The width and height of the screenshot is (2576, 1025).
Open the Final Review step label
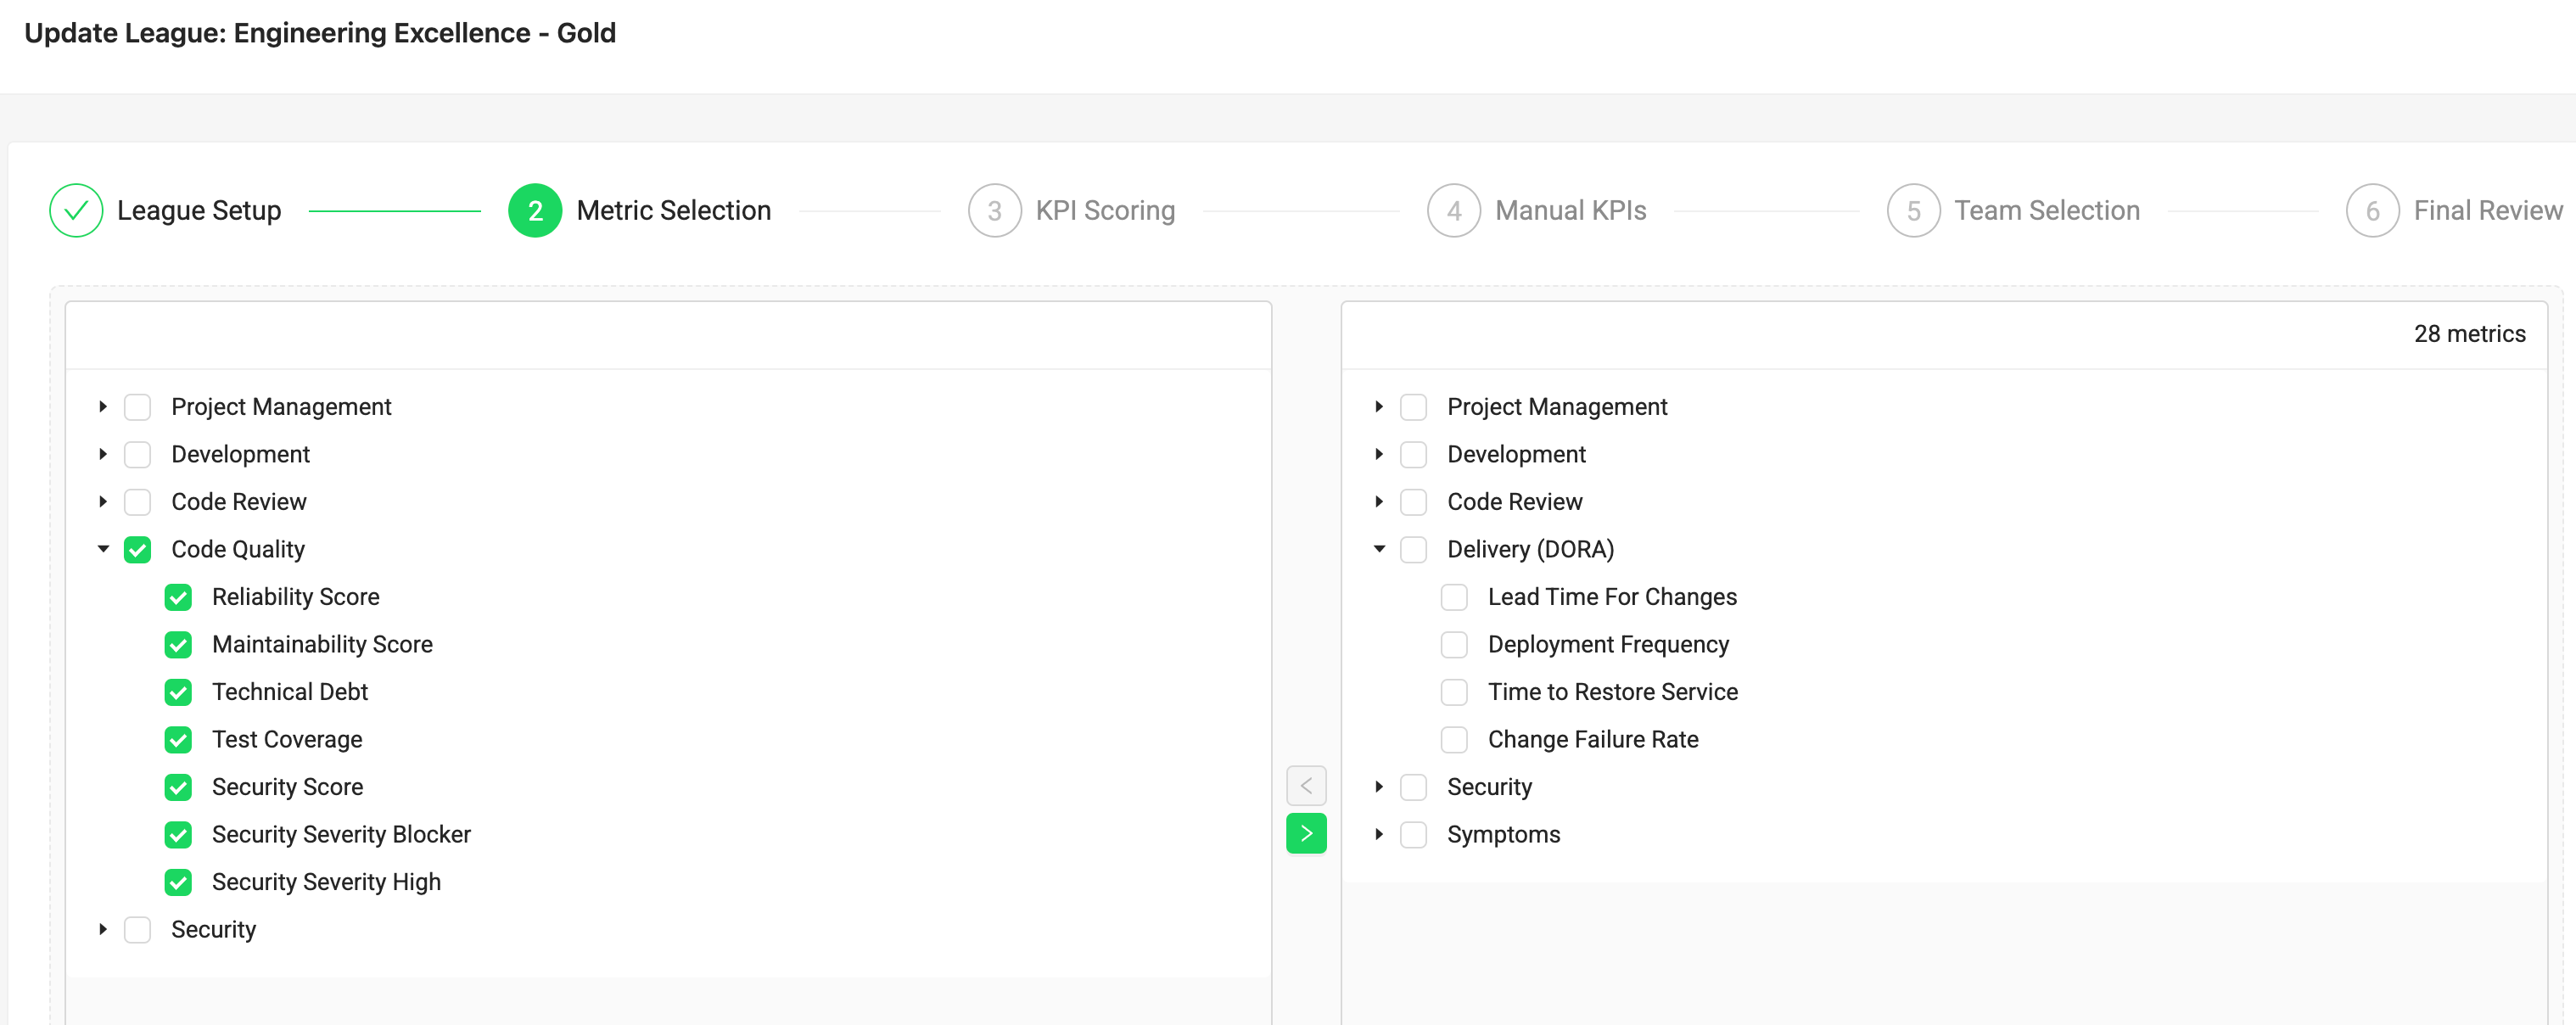click(x=2487, y=211)
